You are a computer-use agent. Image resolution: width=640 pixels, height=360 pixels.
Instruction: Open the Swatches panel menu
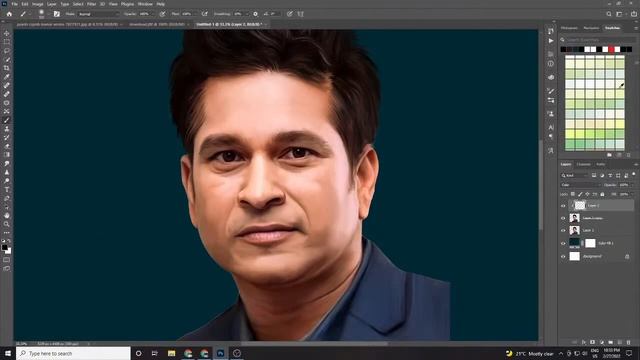point(636,28)
